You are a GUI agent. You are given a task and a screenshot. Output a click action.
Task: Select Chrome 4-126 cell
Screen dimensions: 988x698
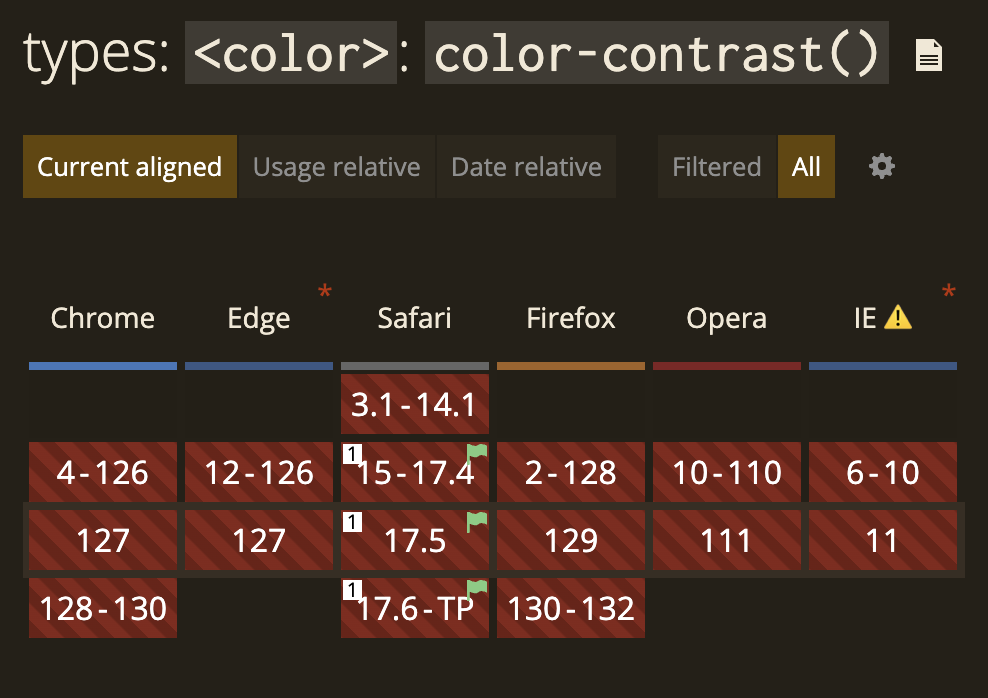[103, 472]
